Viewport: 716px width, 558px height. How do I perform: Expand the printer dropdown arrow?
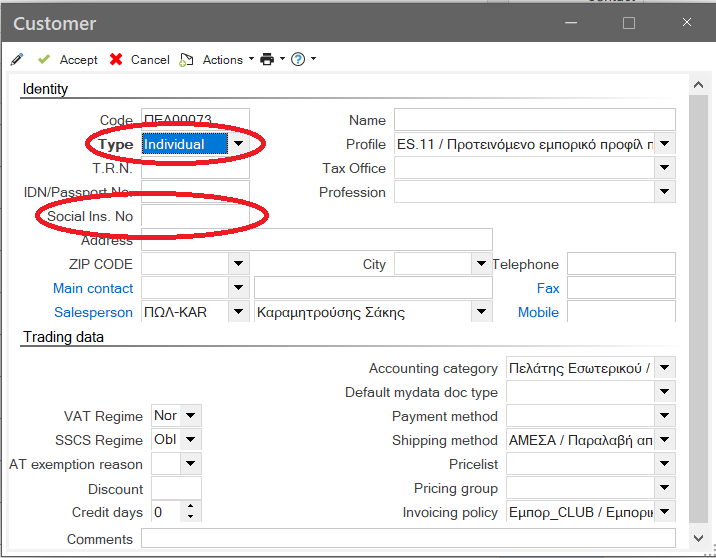click(282, 59)
